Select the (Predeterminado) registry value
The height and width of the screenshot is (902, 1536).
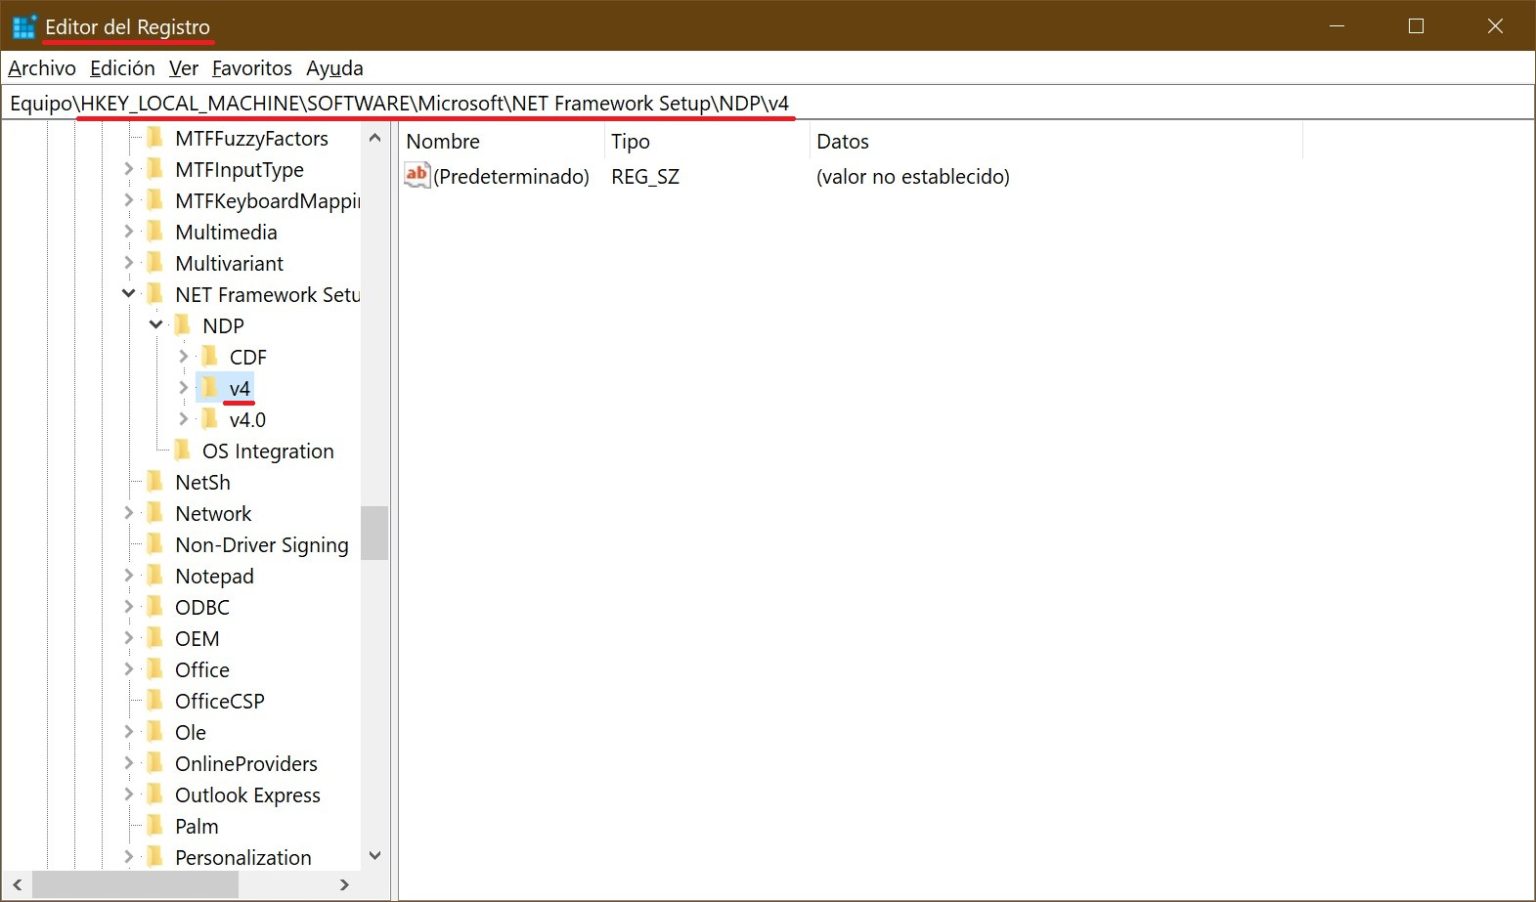pos(512,176)
